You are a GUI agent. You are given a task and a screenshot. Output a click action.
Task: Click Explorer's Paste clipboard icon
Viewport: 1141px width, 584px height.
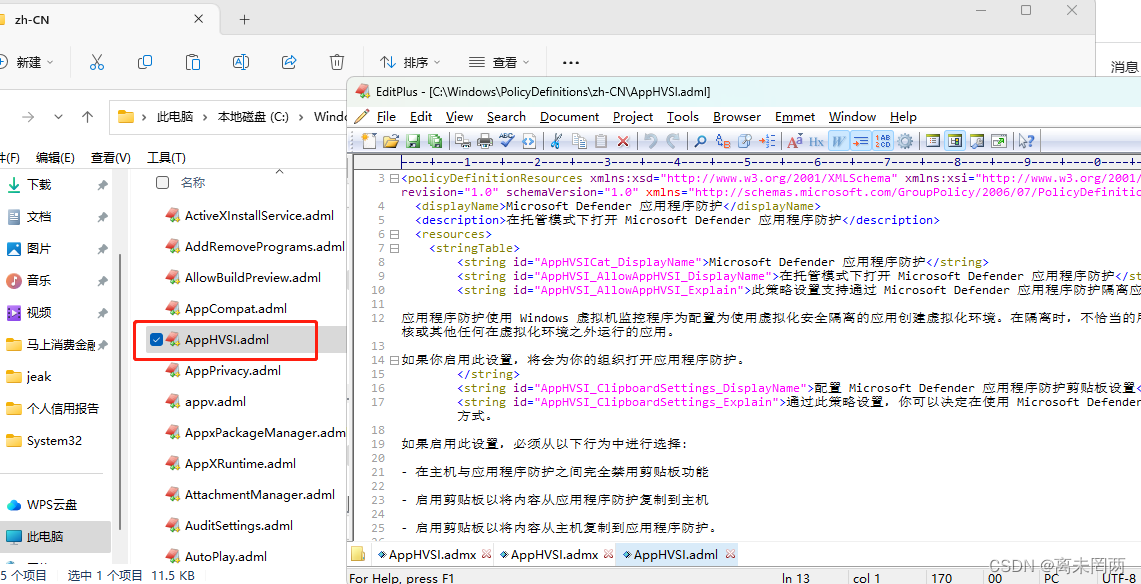click(x=193, y=63)
